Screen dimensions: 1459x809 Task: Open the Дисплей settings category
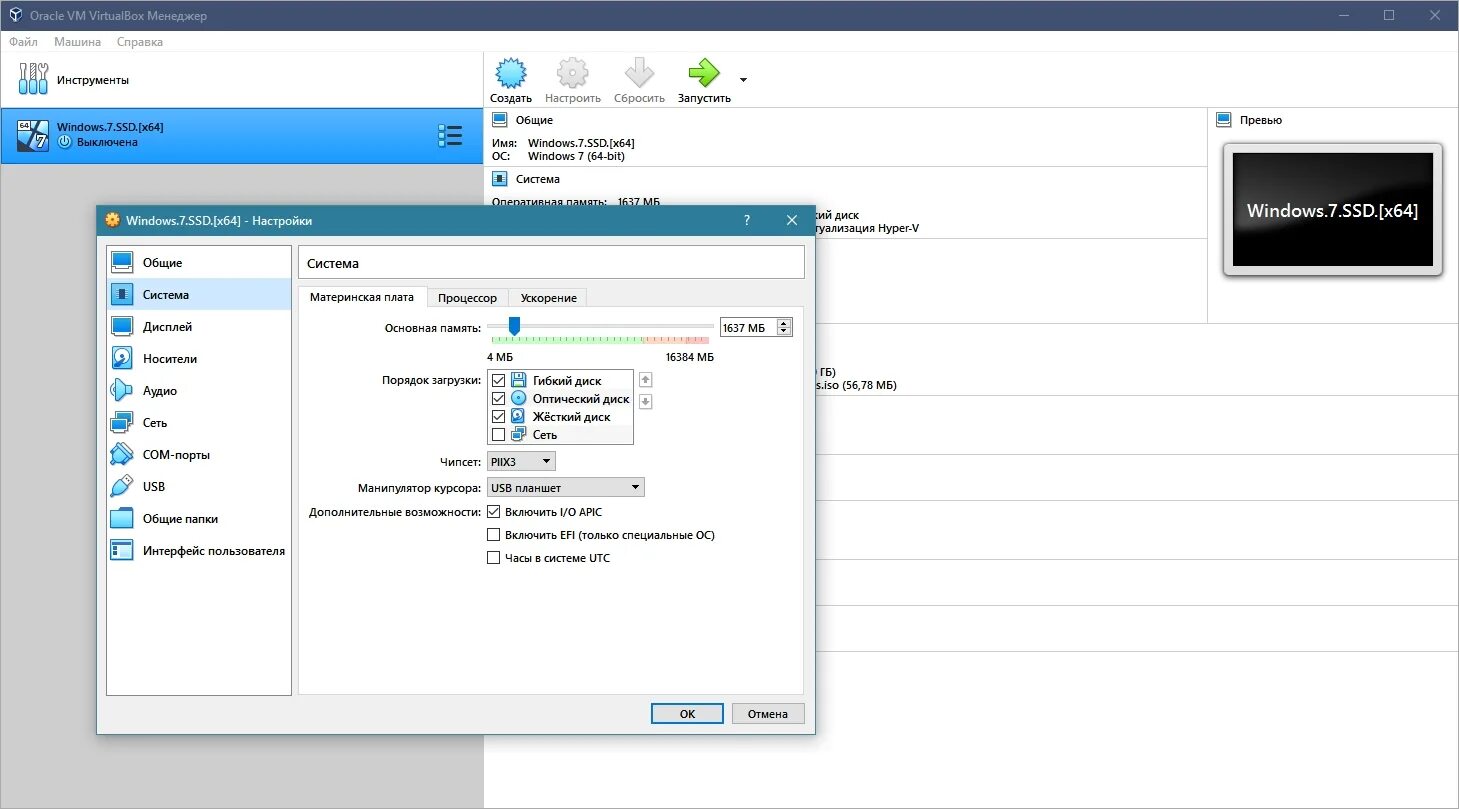point(199,327)
